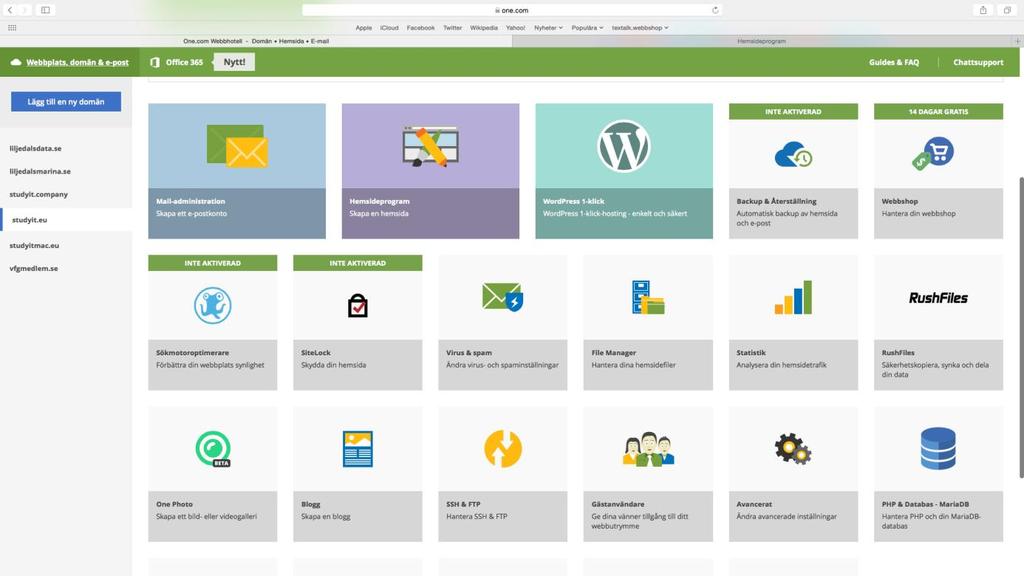Open the Blogg newspaper icon
This screenshot has width=1024, height=576.
click(x=357, y=449)
